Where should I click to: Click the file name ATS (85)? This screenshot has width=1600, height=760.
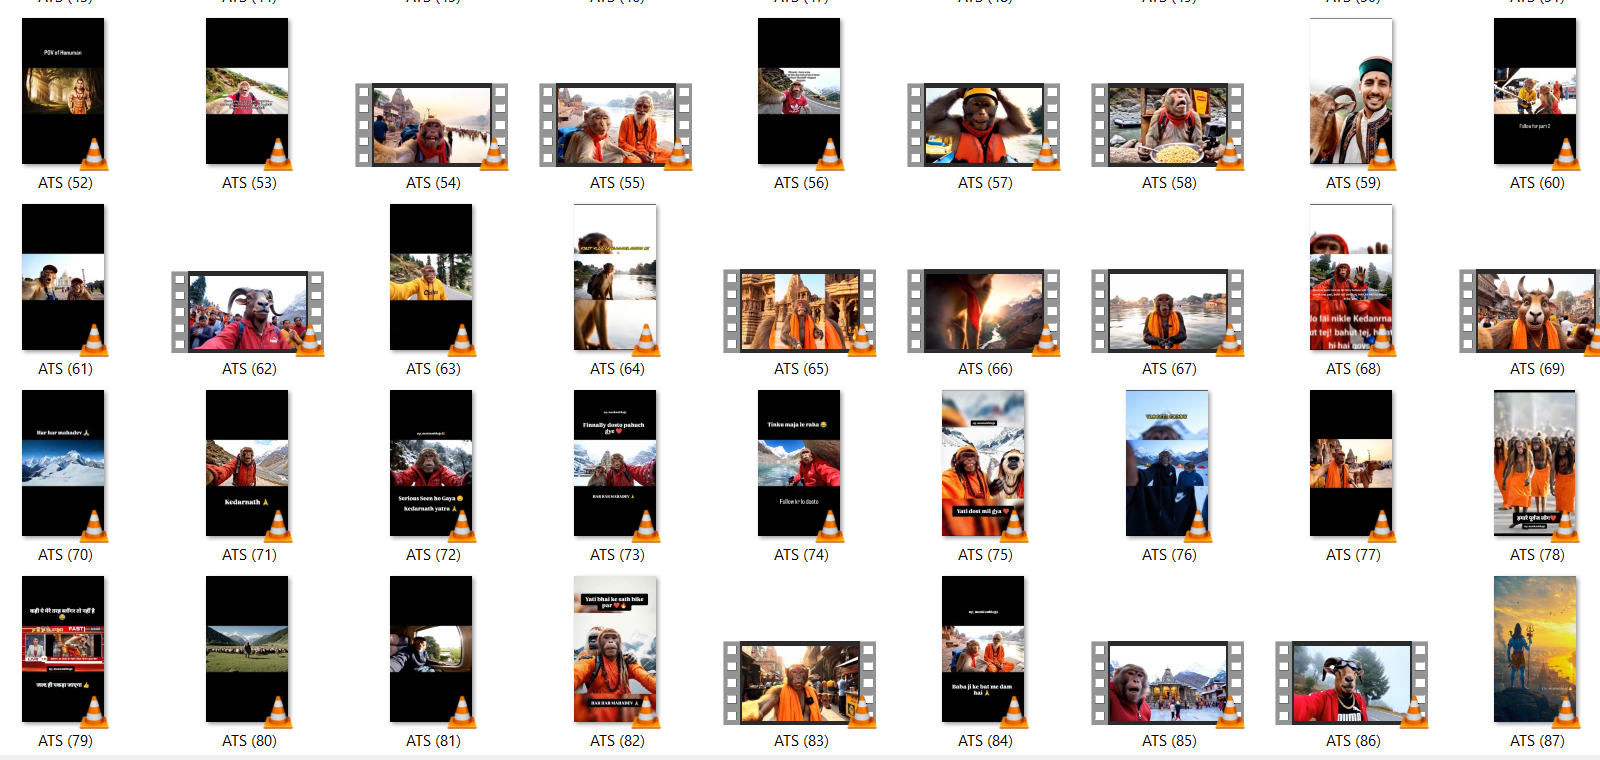(x=1169, y=741)
